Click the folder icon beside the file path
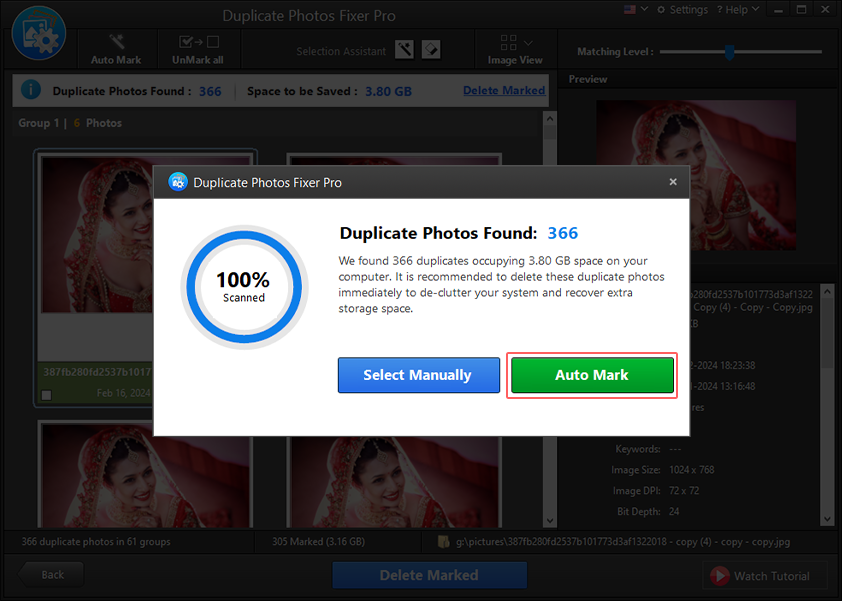This screenshot has height=601, width=842. [x=444, y=541]
